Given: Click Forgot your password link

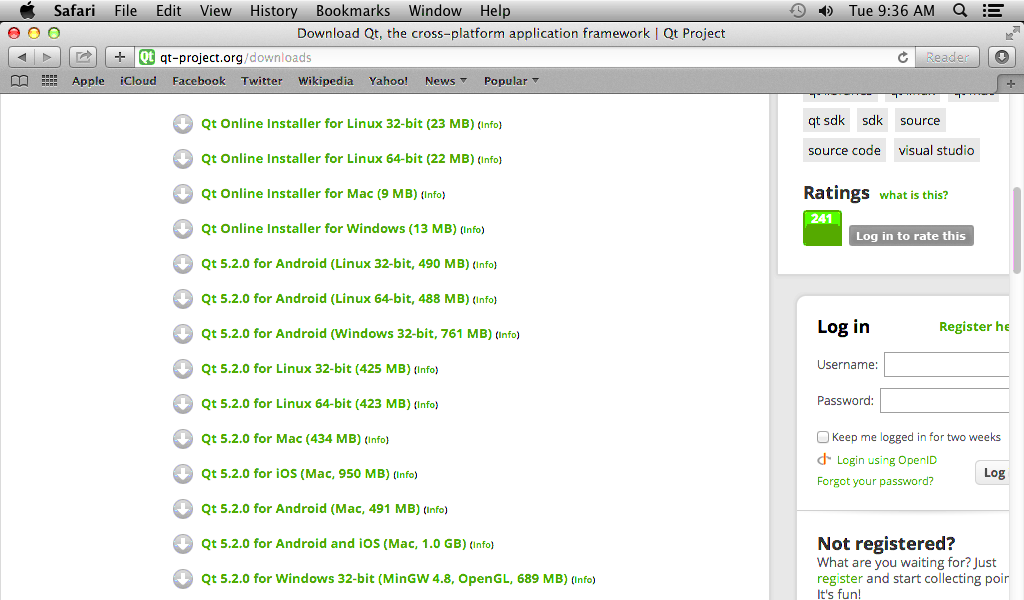Looking at the screenshot, I should (x=875, y=481).
